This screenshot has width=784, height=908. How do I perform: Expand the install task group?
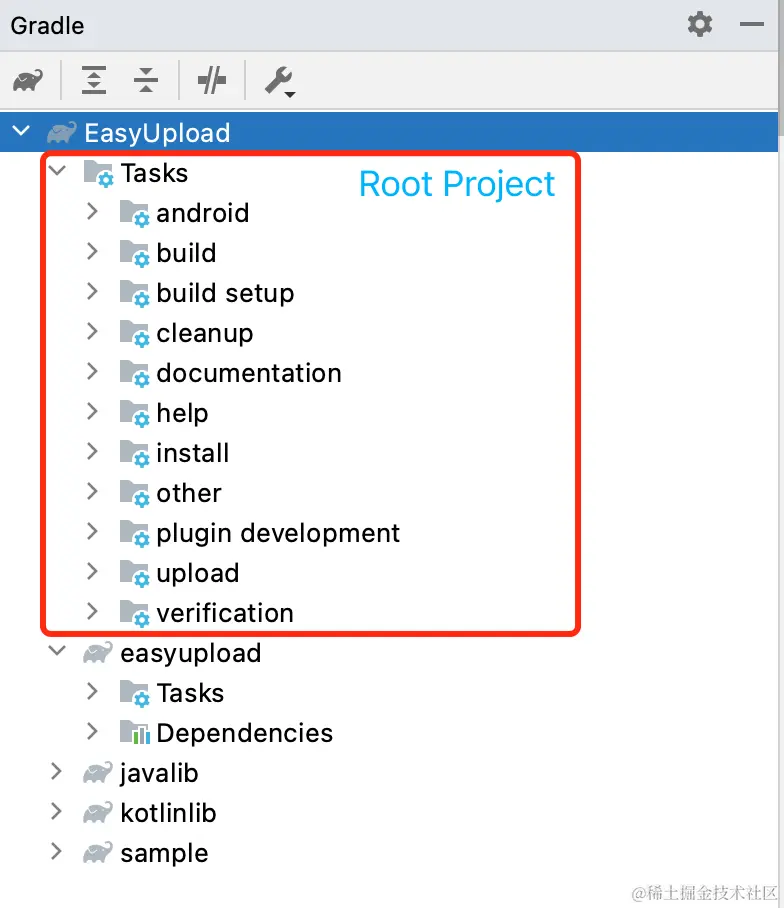(92, 451)
